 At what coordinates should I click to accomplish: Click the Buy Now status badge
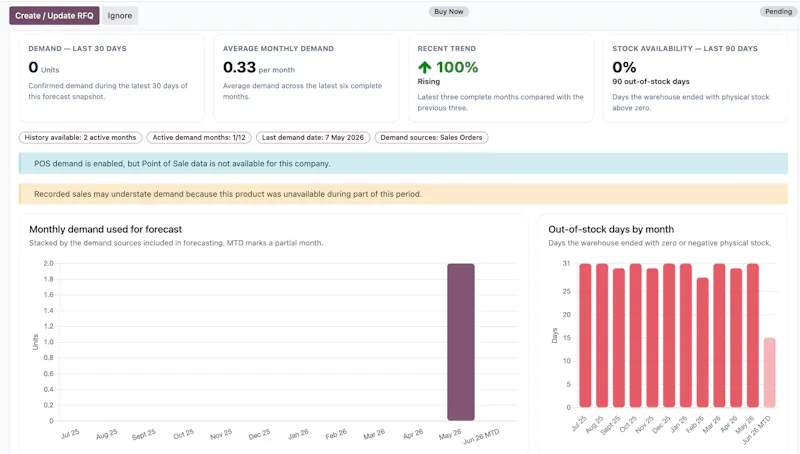tap(448, 12)
